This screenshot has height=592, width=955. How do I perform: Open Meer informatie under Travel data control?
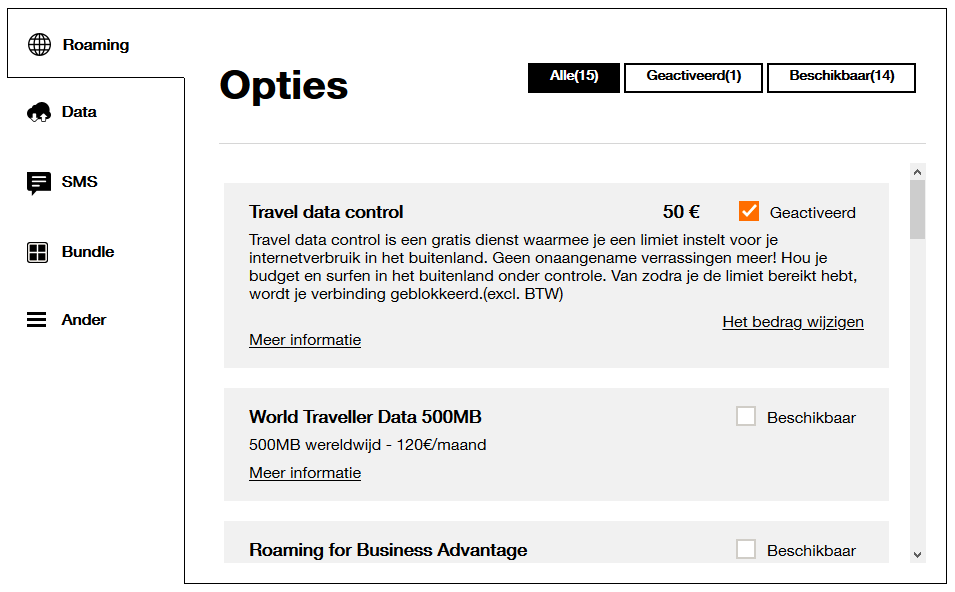pyautogui.click(x=305, y=340)
